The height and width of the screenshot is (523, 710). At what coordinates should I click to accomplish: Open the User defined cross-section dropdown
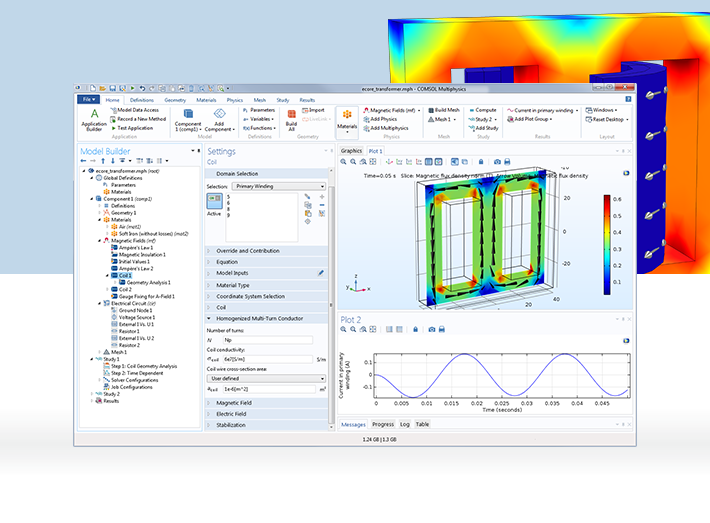click(266, 378)
